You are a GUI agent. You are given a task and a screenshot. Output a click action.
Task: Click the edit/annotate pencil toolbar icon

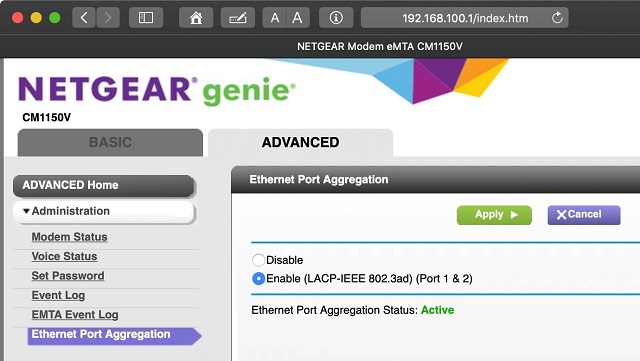238,18
